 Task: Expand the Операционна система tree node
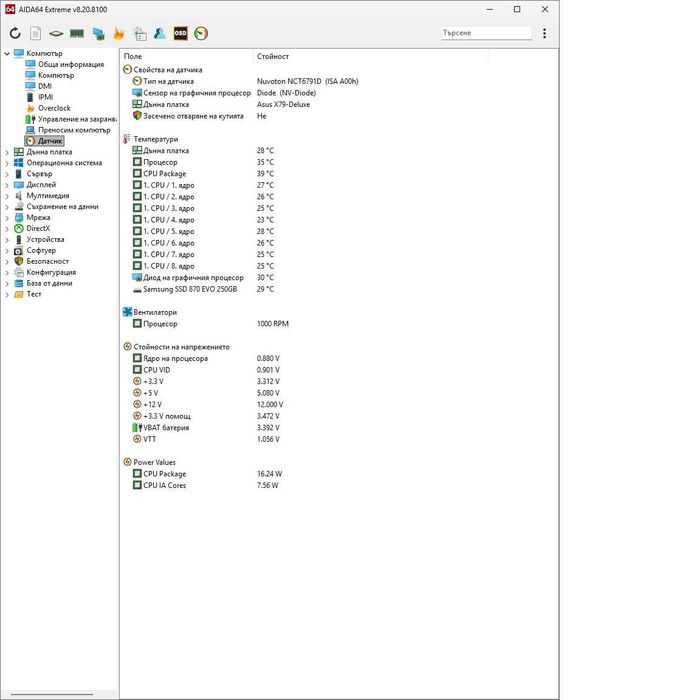7,163
